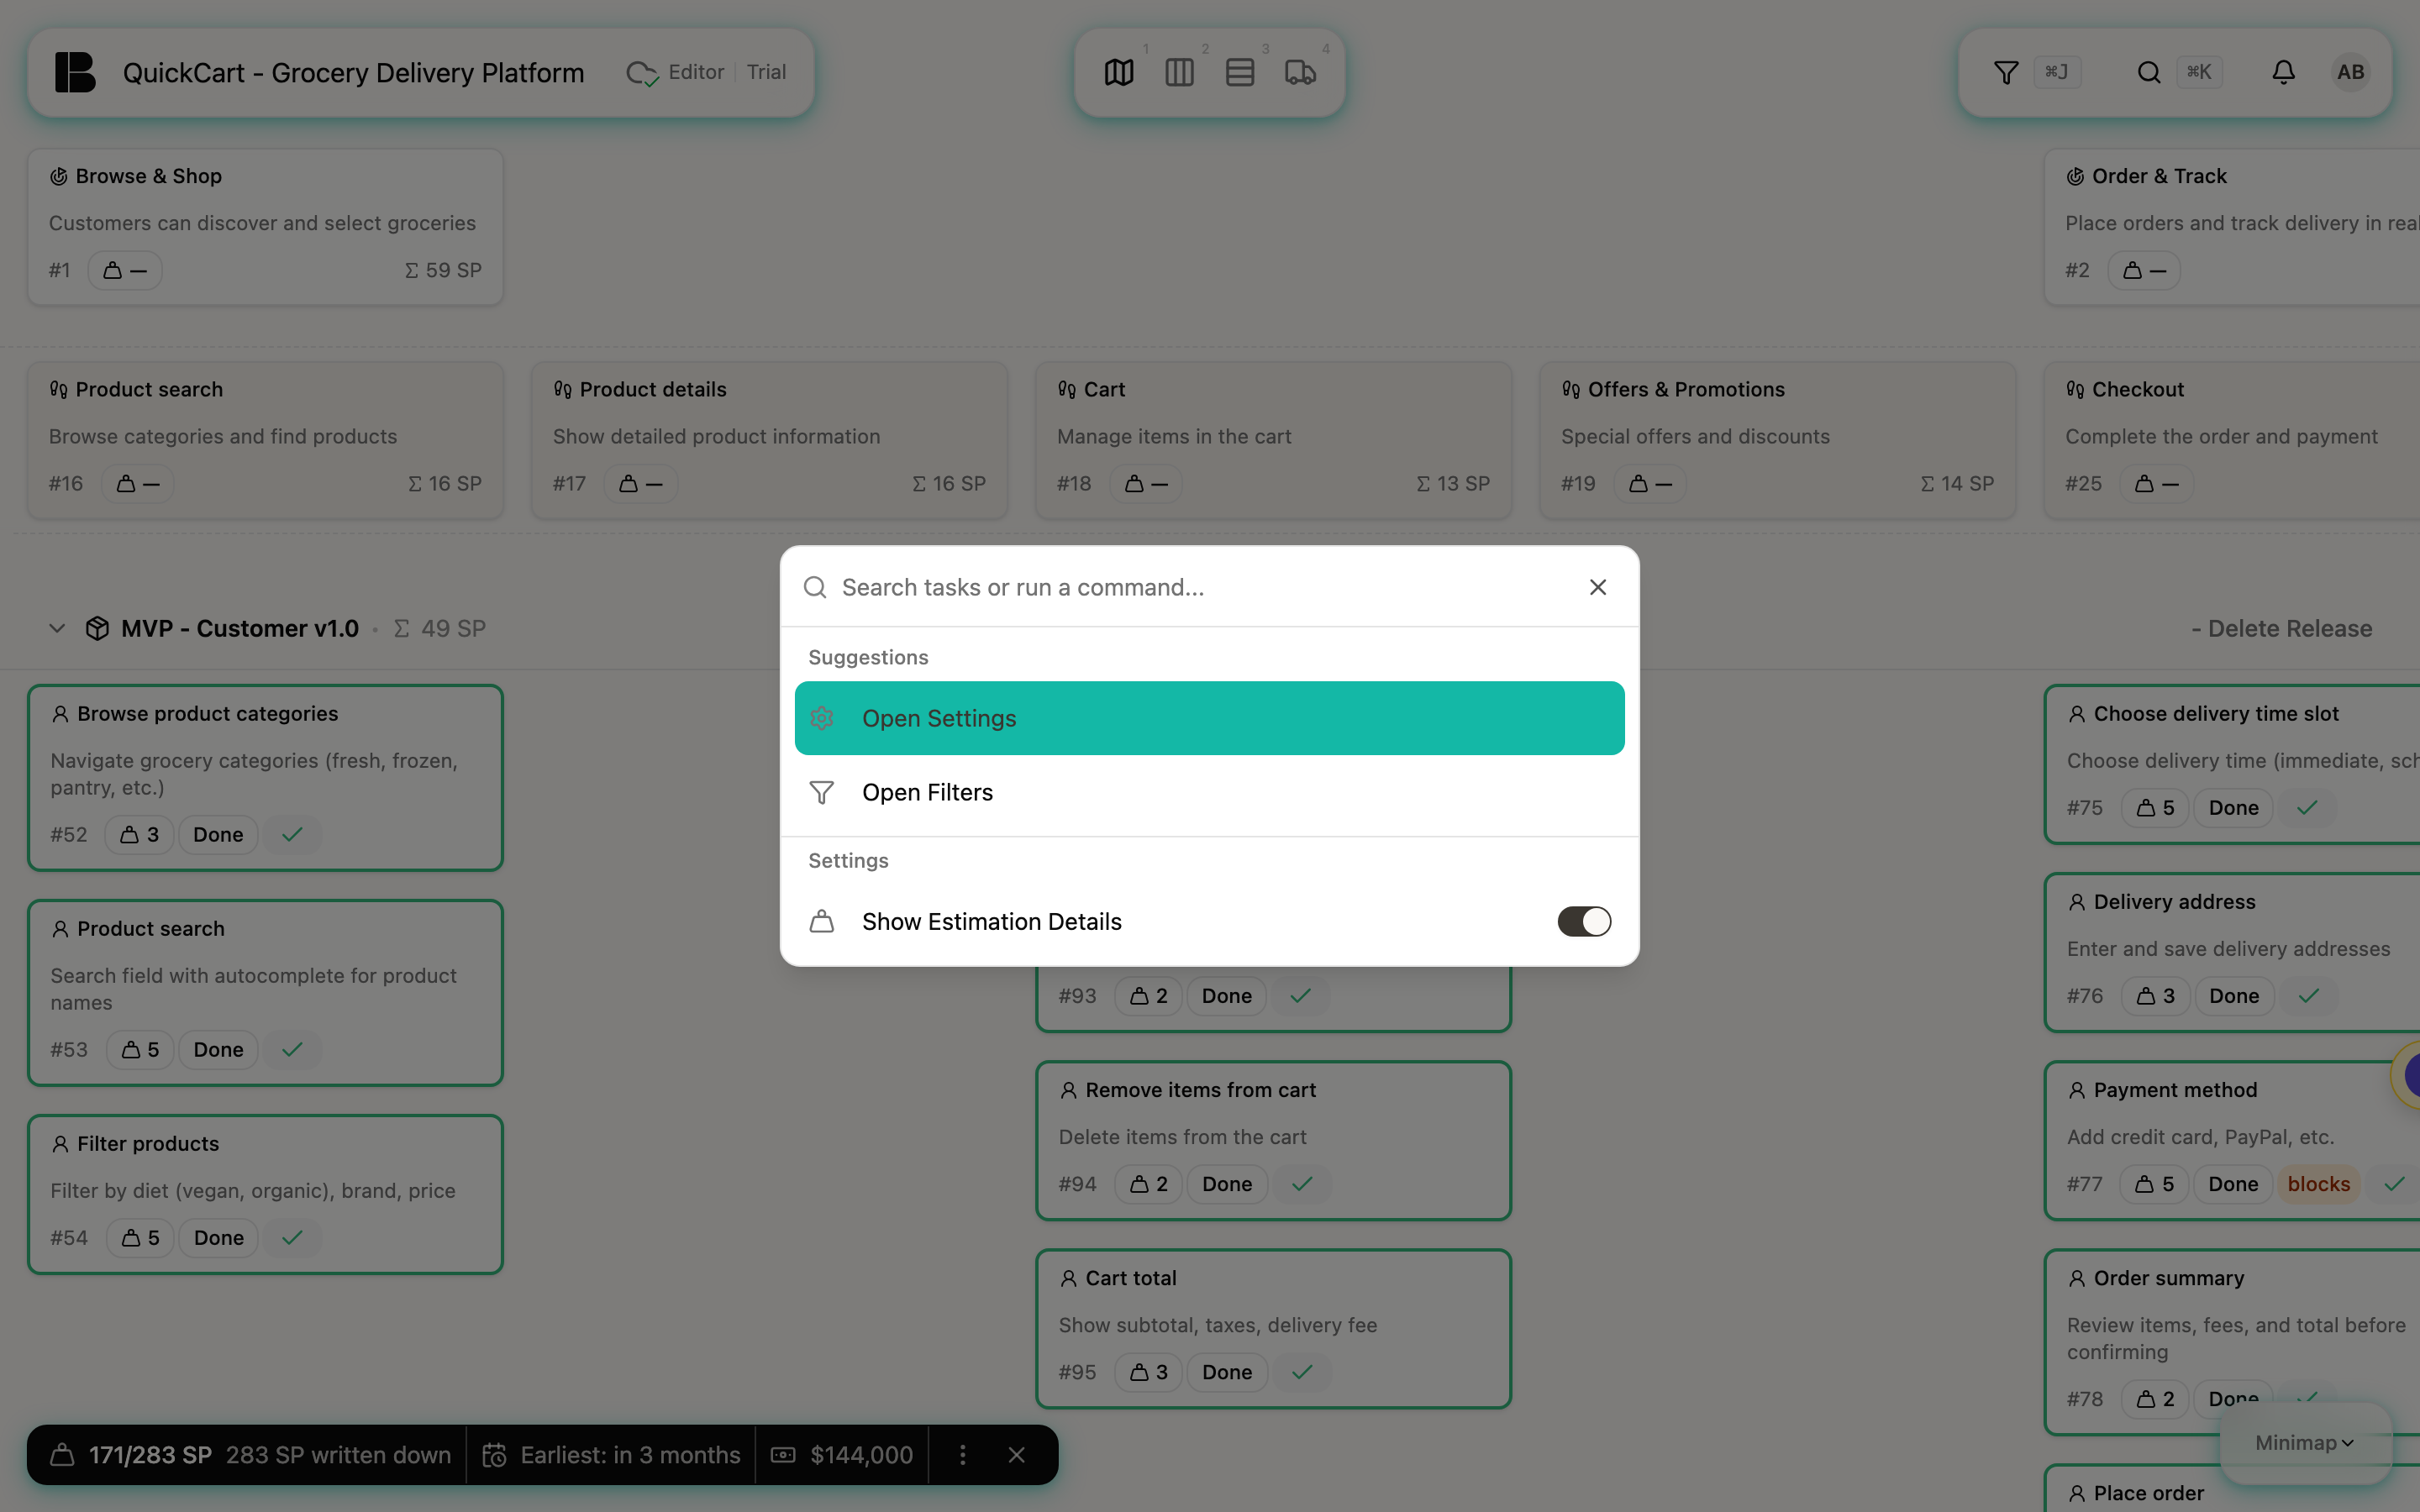Viewport: 2420px width, 1512px height.
Task: Open notifications bell
Action: coord(2283,72)
